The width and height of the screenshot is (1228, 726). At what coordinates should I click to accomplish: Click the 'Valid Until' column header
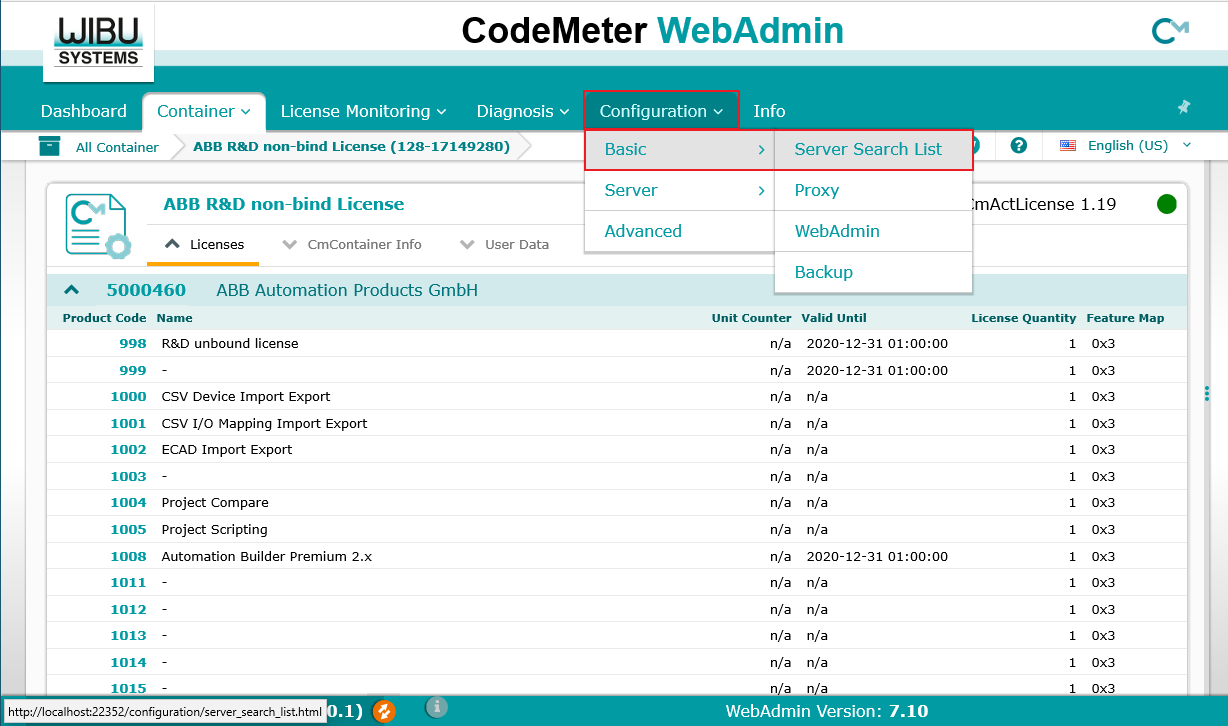coord(834,318)
